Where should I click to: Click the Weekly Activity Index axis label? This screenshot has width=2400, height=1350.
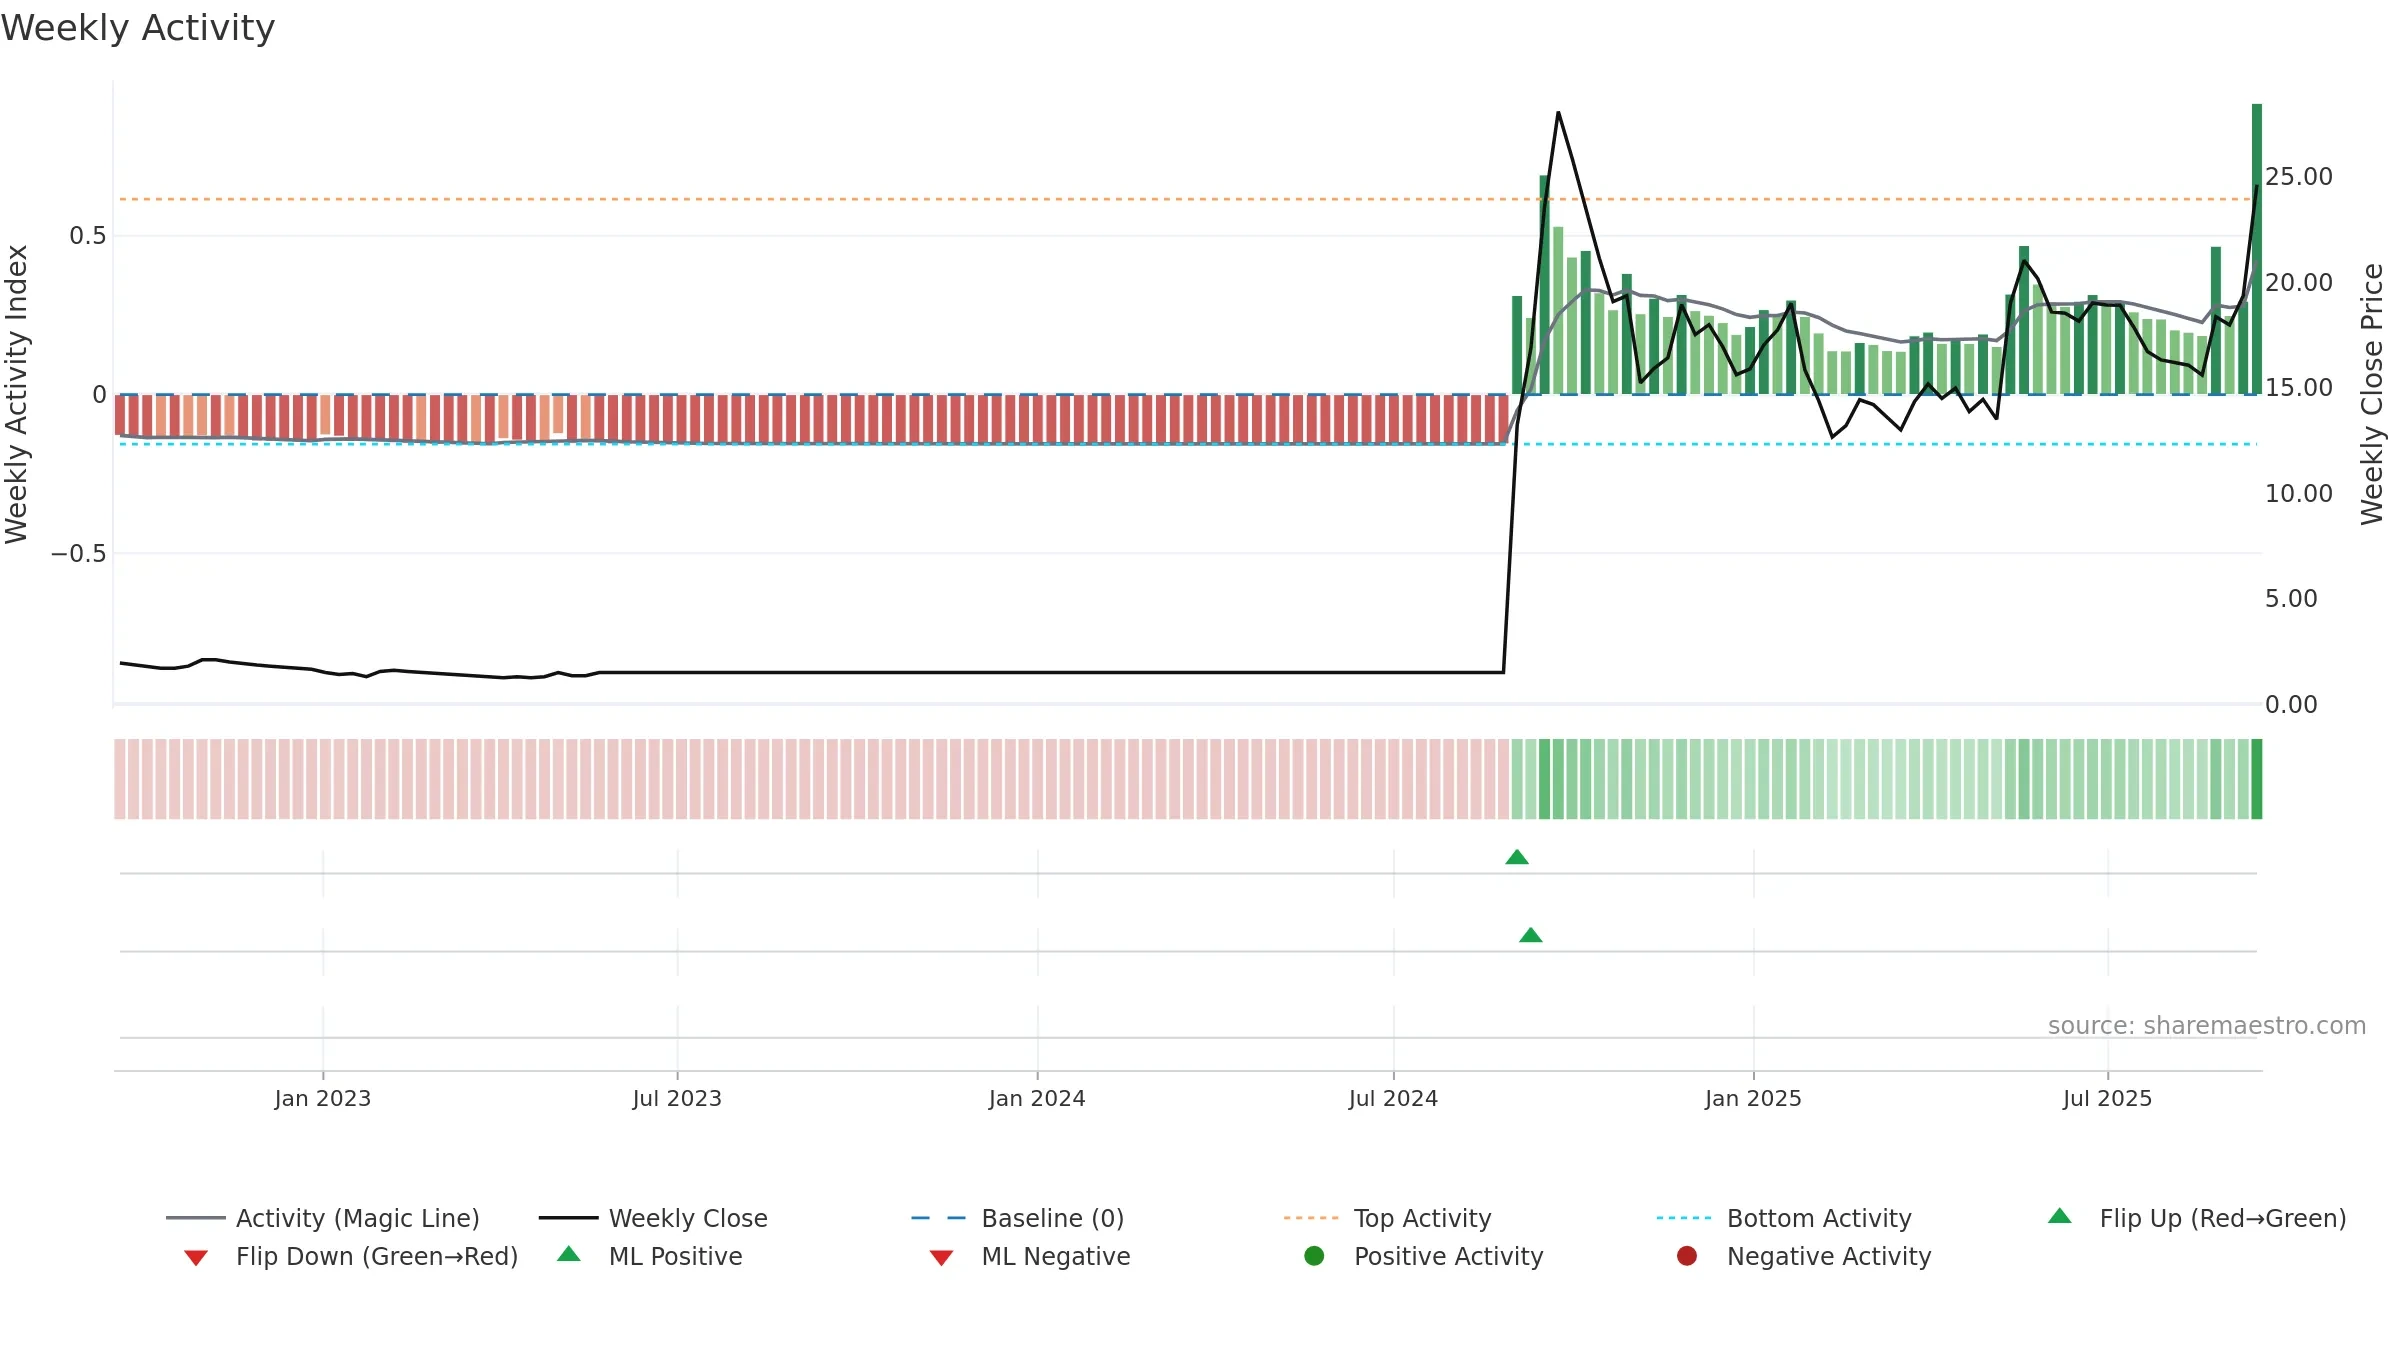[x=17, y=394]
